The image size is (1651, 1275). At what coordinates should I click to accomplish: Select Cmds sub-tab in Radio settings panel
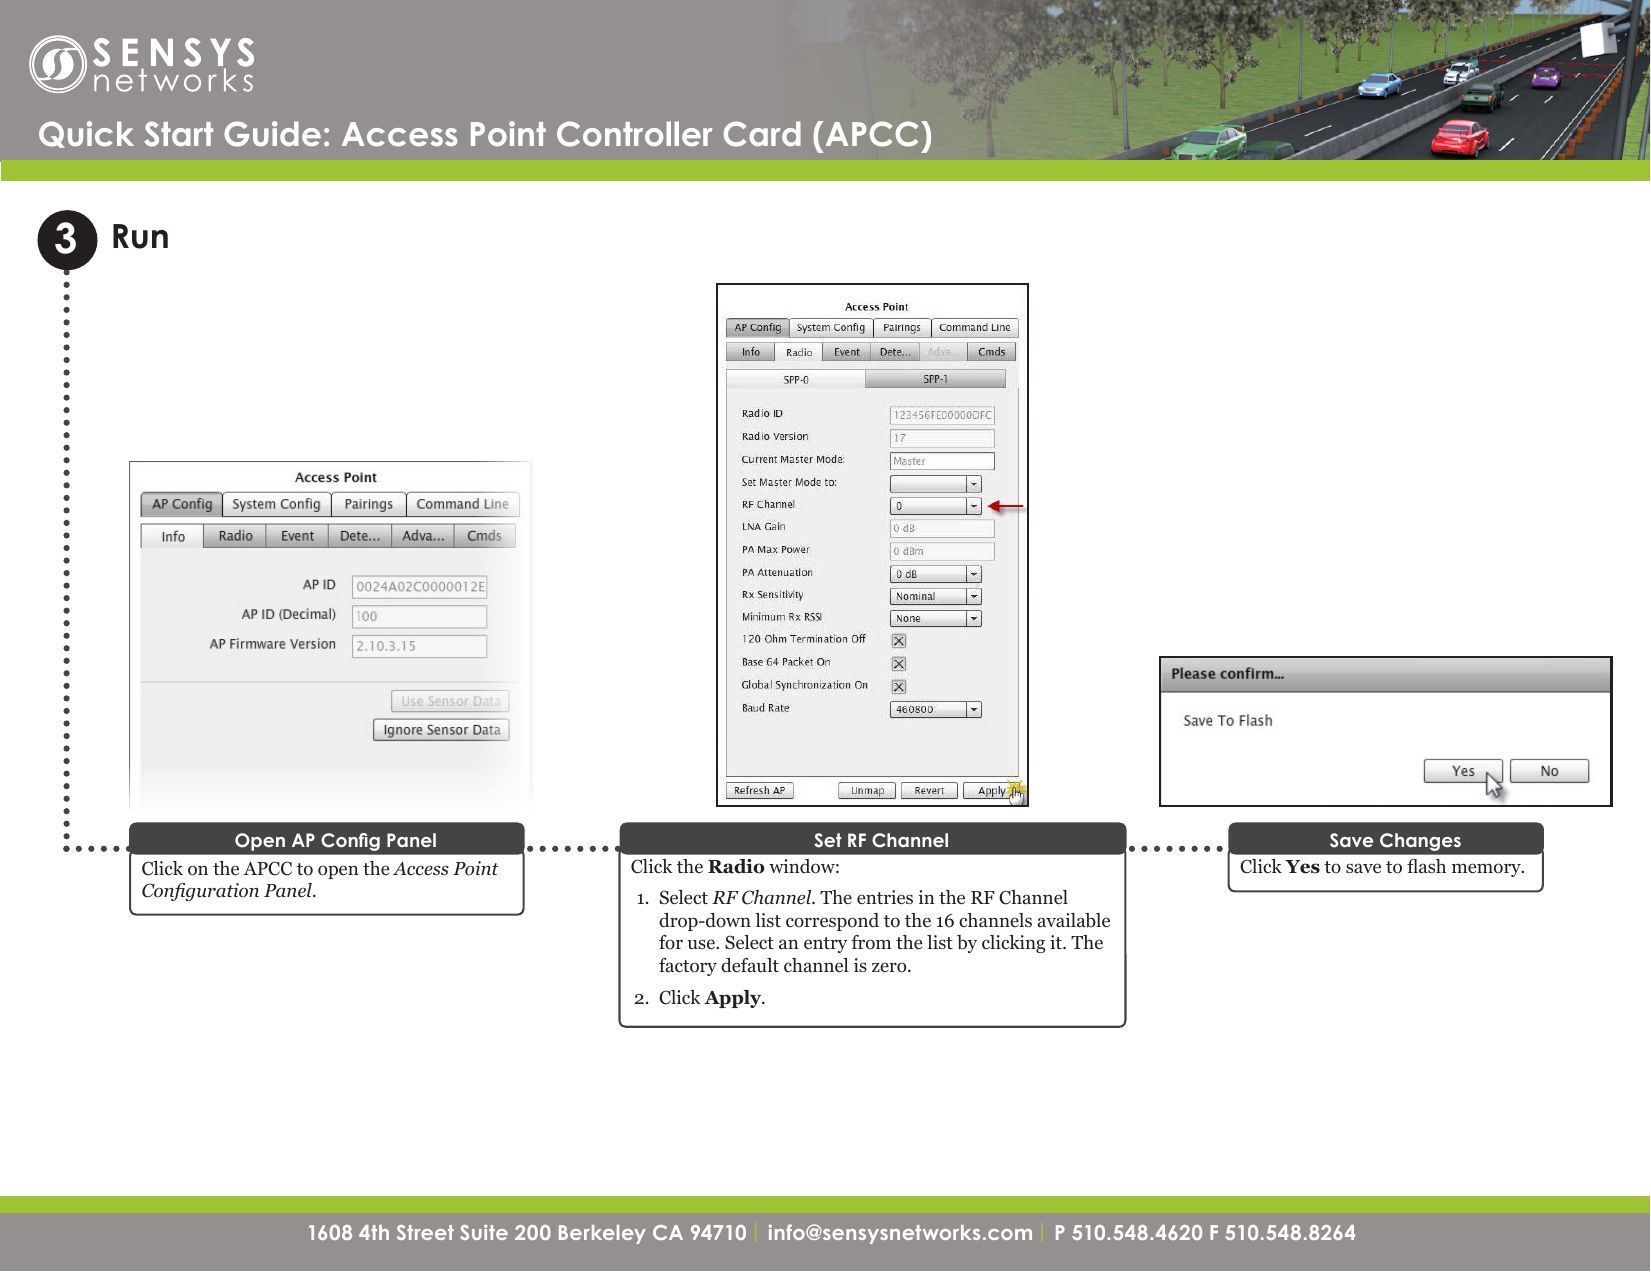coord(991,352)
